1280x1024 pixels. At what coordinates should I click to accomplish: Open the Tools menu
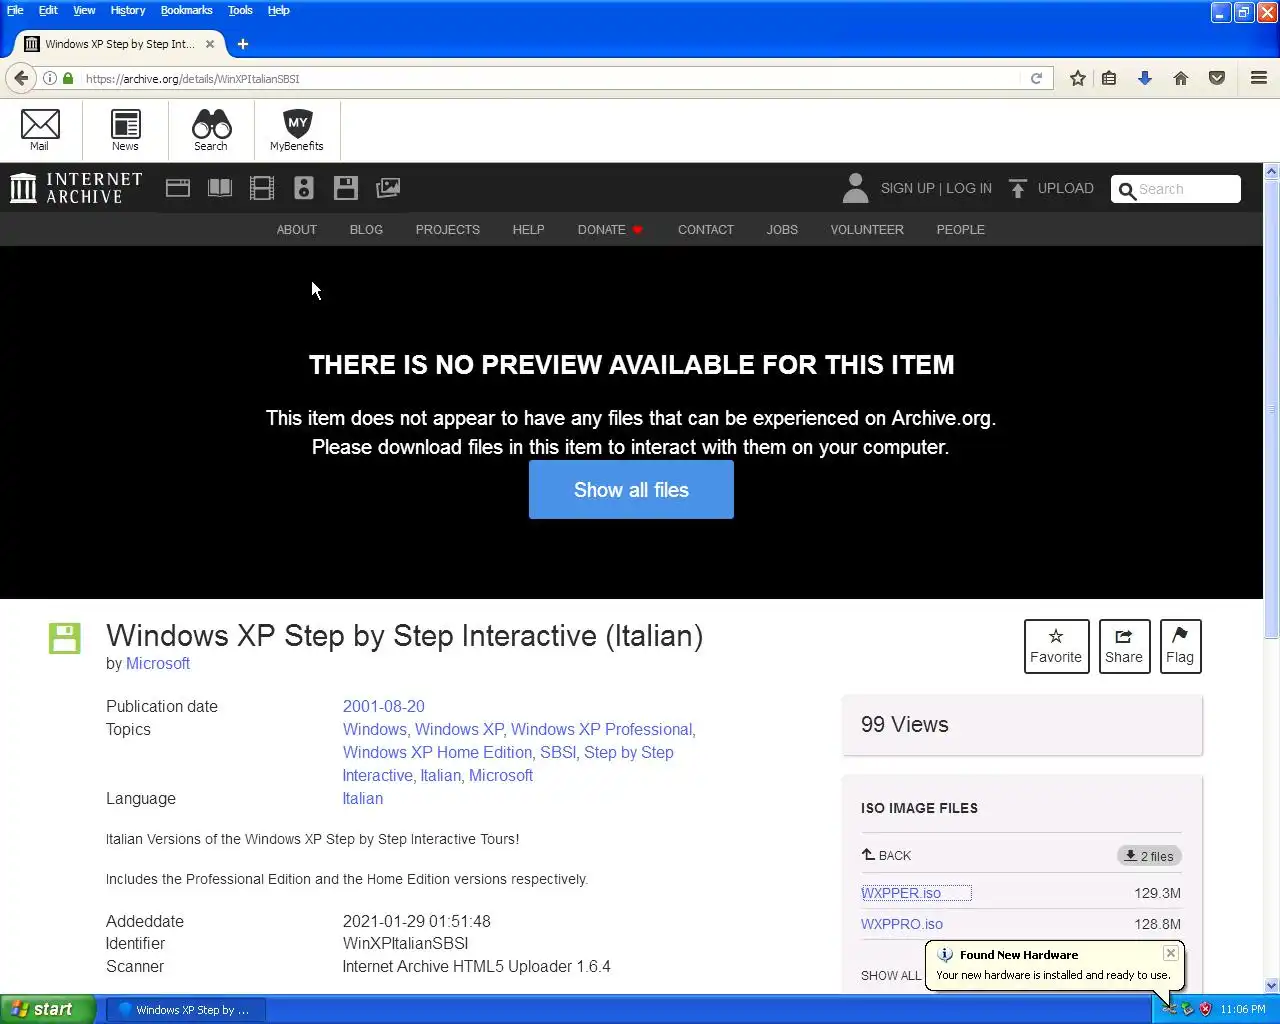(x=240, y=10)
